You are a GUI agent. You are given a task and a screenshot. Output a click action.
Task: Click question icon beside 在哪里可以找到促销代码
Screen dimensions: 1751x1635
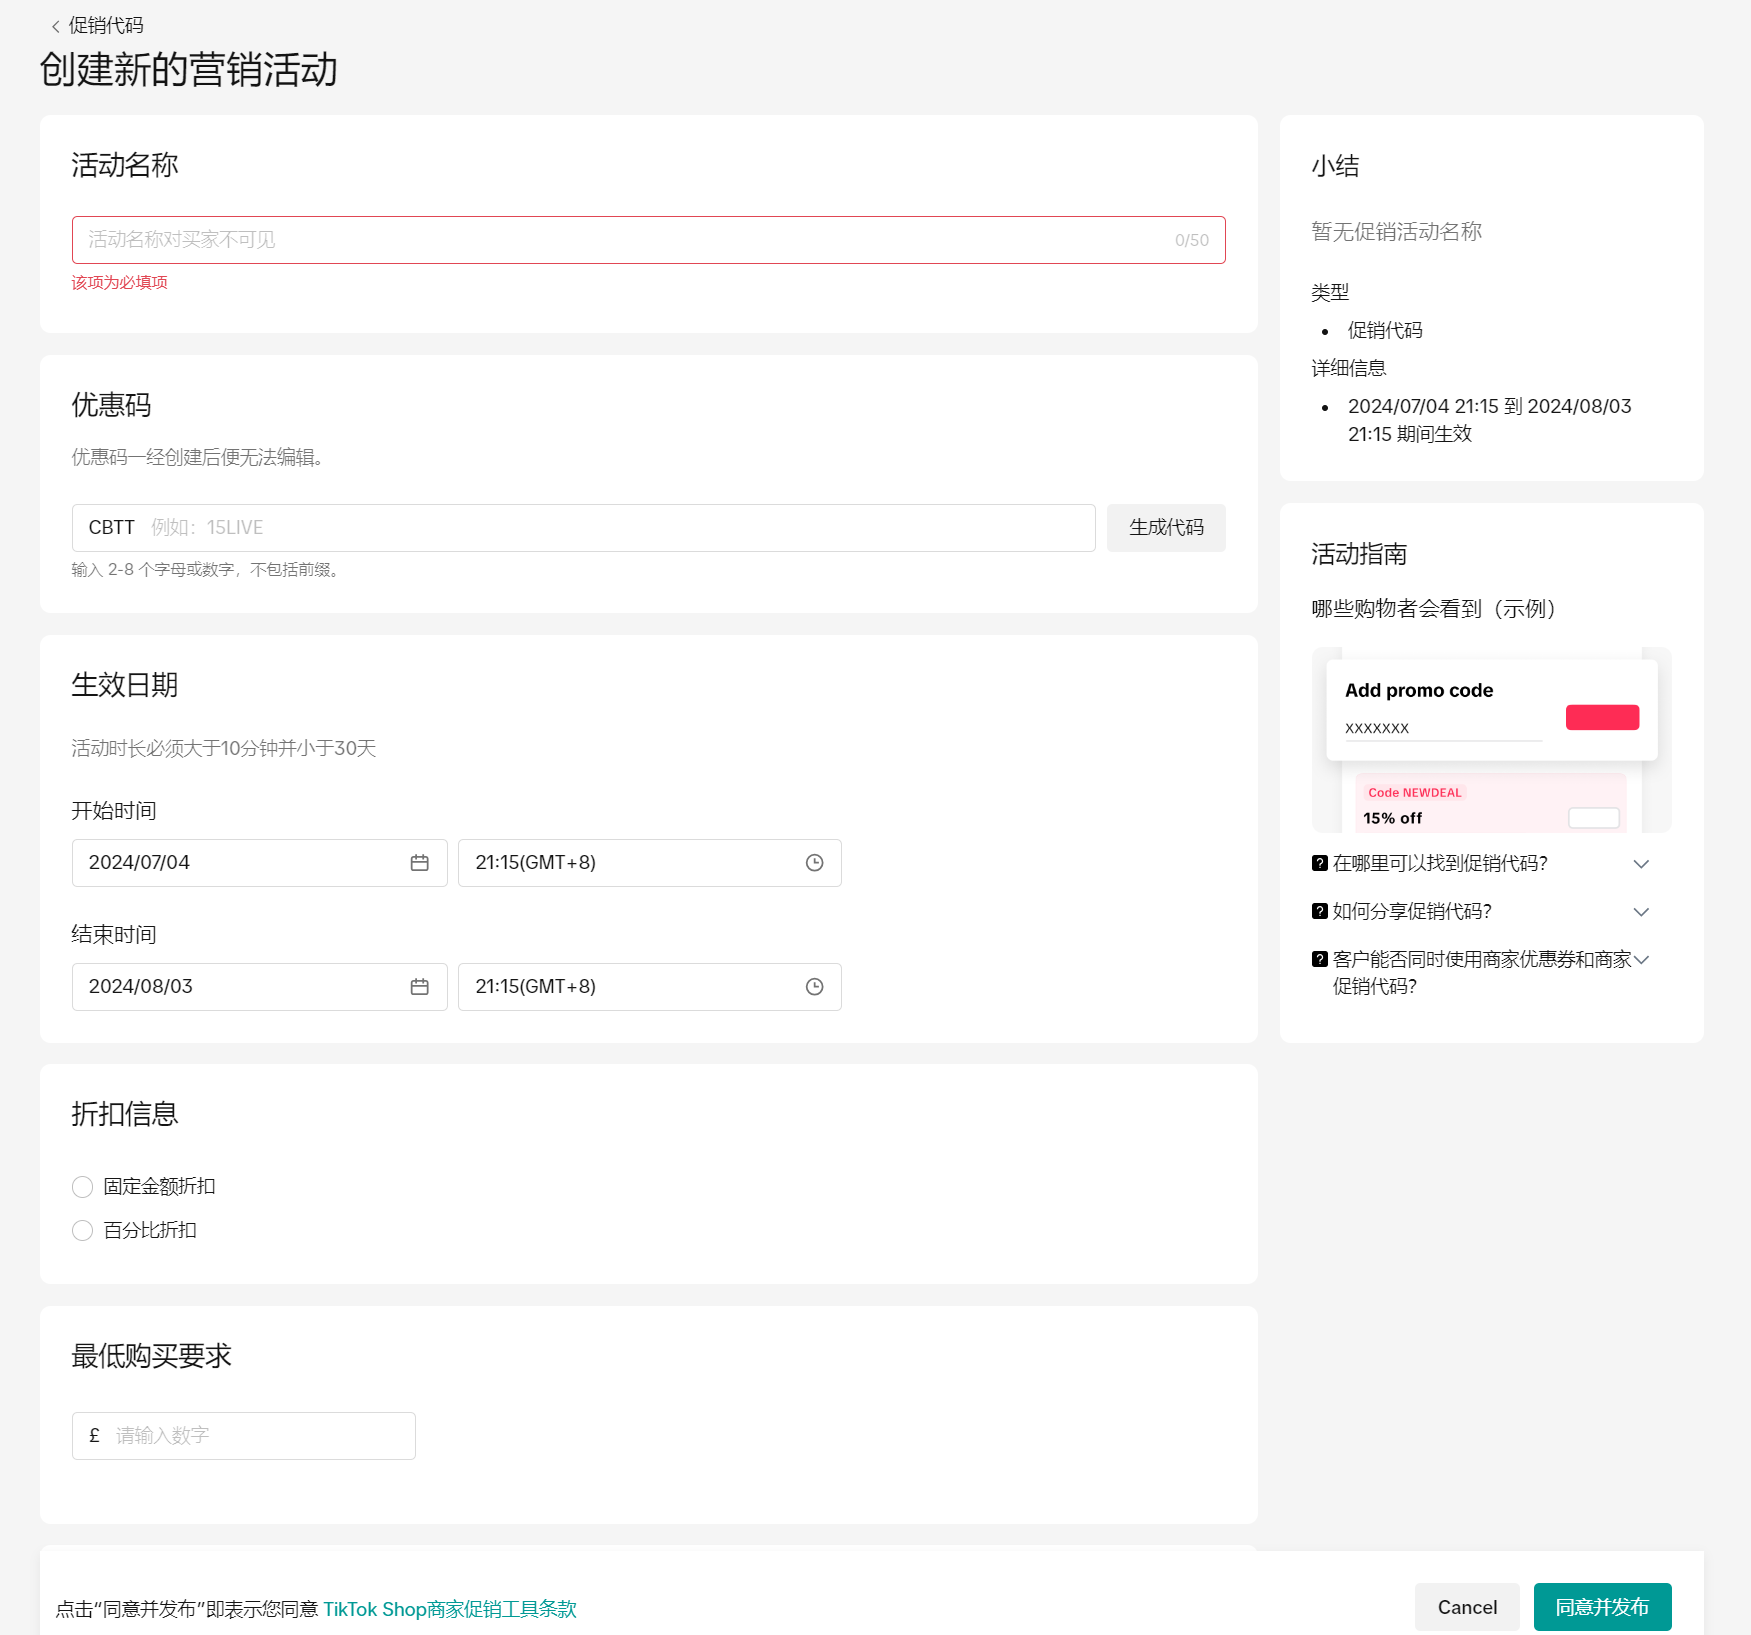coord(1320,863)
